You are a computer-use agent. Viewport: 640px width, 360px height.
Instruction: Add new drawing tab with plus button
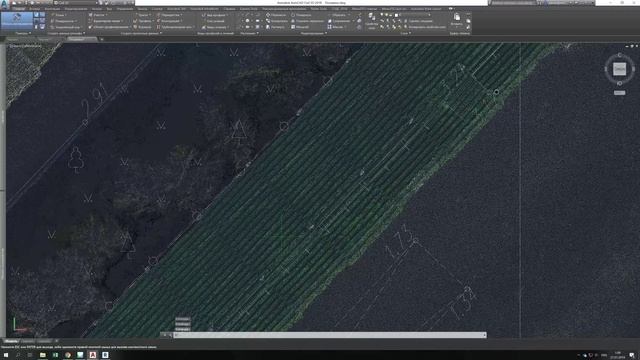tap(102, 39)
